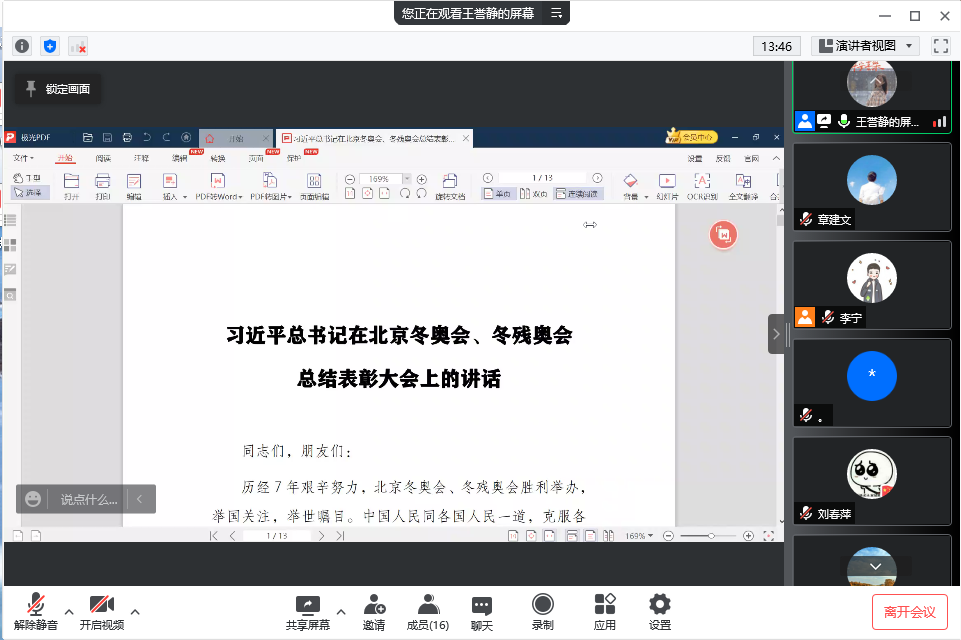The image size is (961, 640).
Task: Click the 说点什么... chat input box
Action: tap(88, 499)
